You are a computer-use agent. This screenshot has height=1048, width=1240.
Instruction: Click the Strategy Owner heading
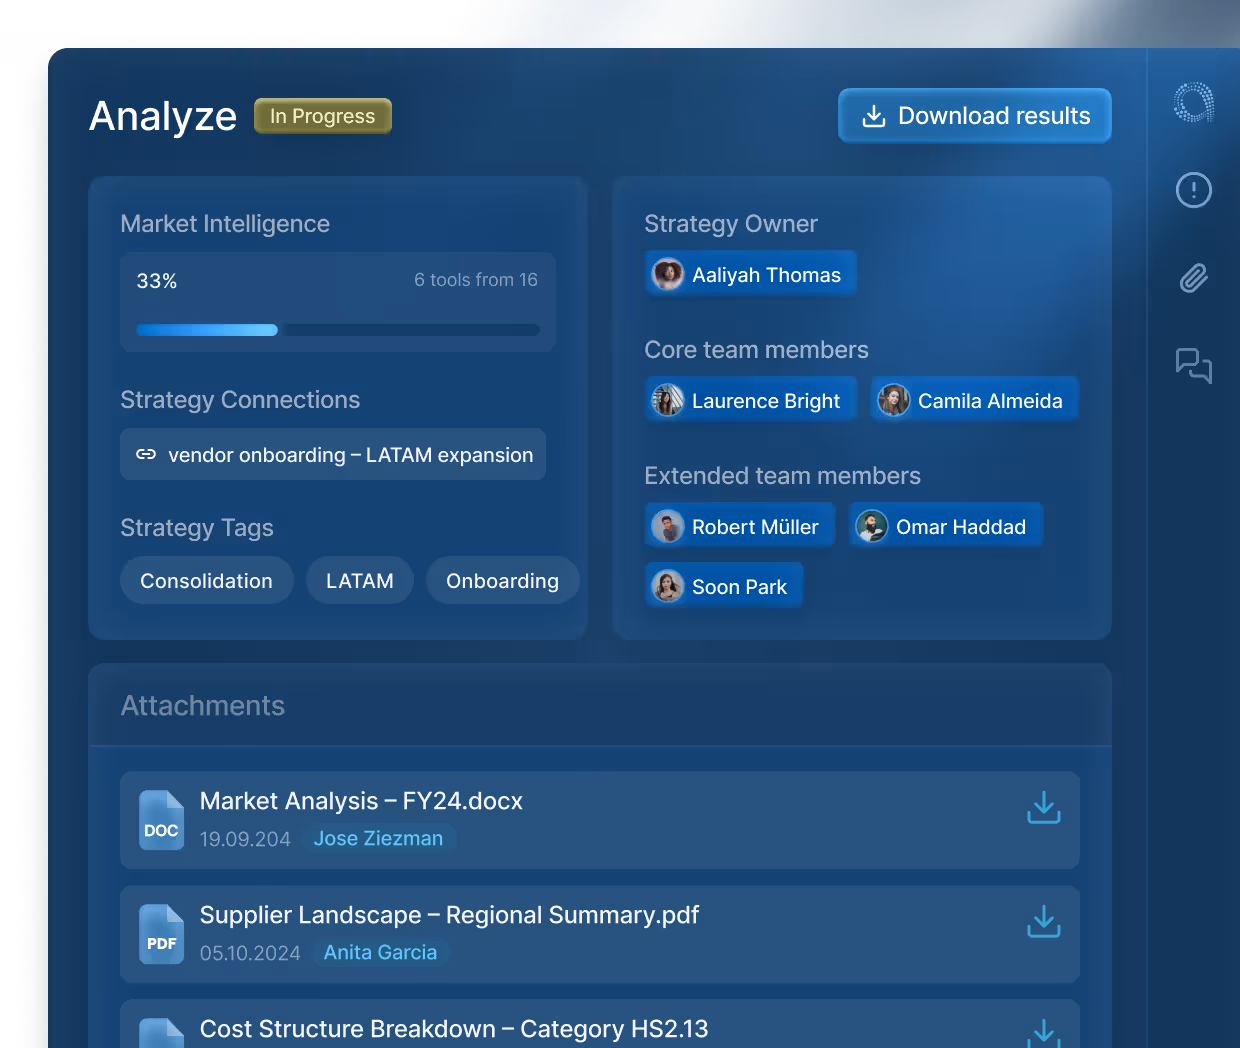pos(731,224)
